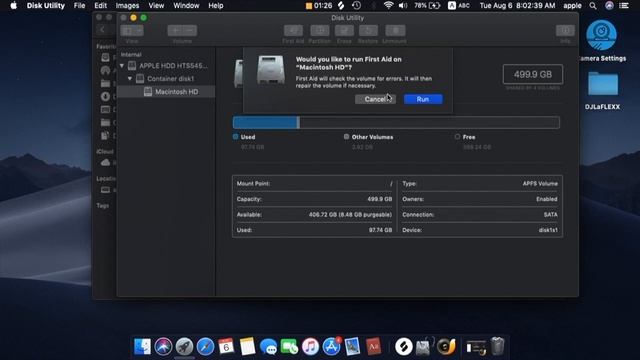Open Calendar in the Dock
This screenshot has height=360, width=640.
[x=226, y=347]
